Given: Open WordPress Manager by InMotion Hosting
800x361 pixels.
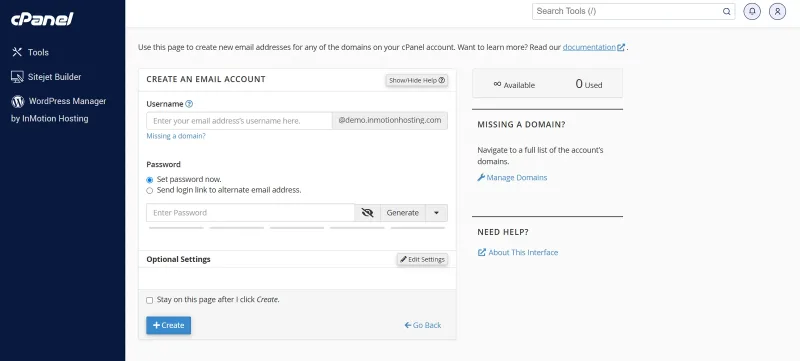Looking at the screenshot, I should coord(59,110).
